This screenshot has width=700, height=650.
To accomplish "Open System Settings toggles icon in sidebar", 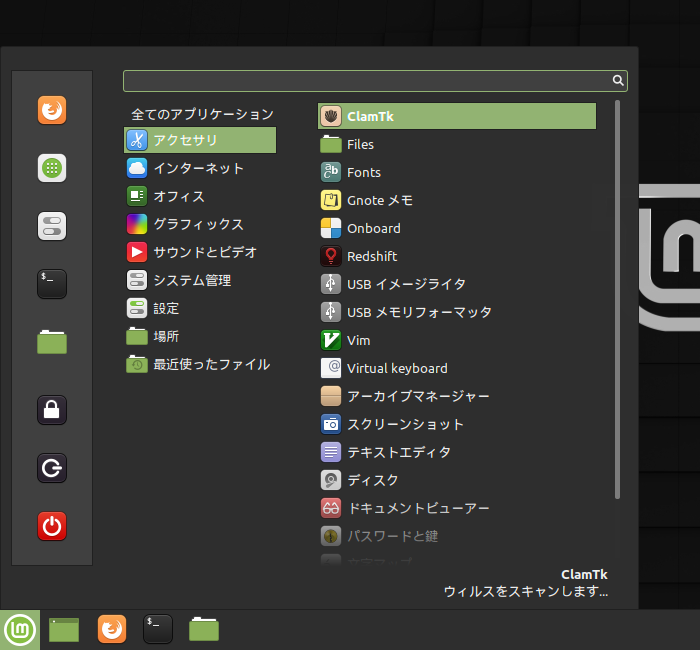I will pyautogui.click(x=52, y=226).
